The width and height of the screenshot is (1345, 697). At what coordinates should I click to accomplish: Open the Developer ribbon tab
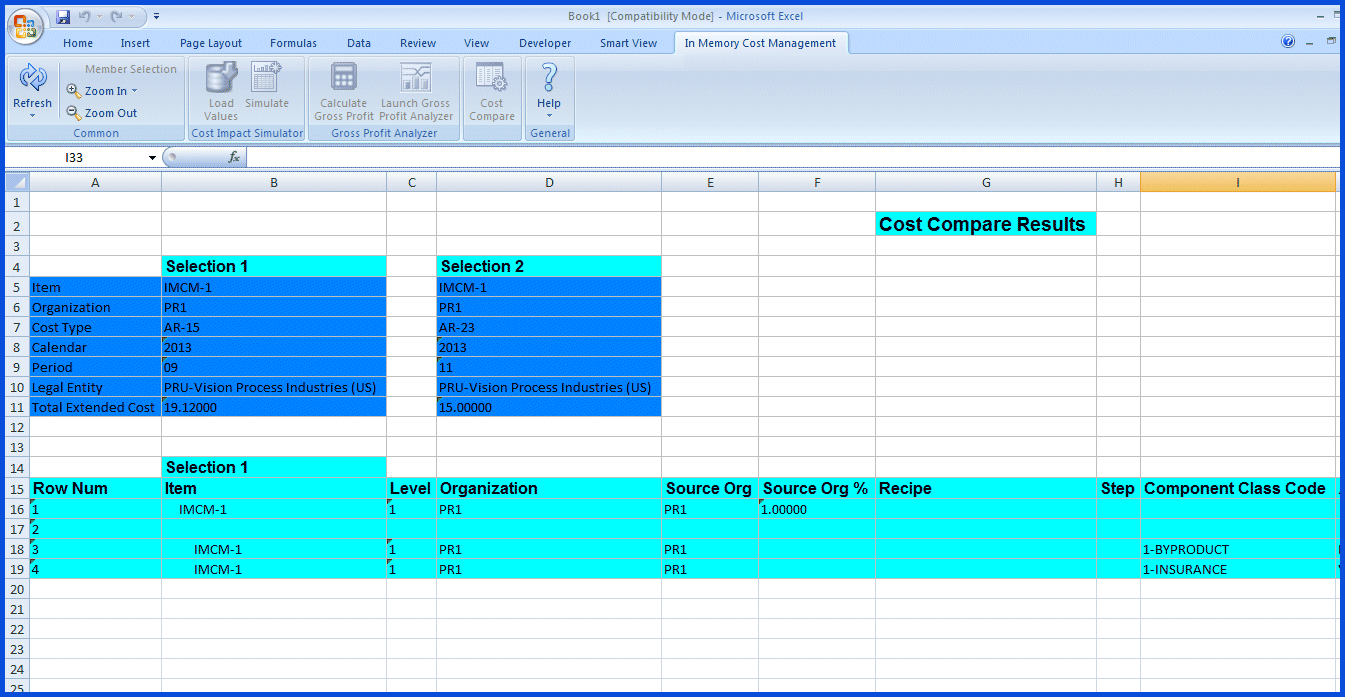(545, 42)
